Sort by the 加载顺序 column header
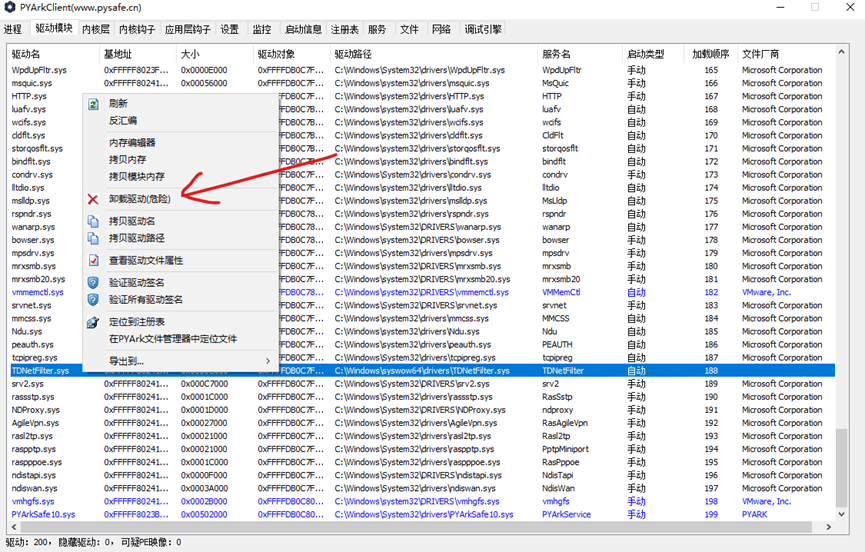 click(710, 53)
